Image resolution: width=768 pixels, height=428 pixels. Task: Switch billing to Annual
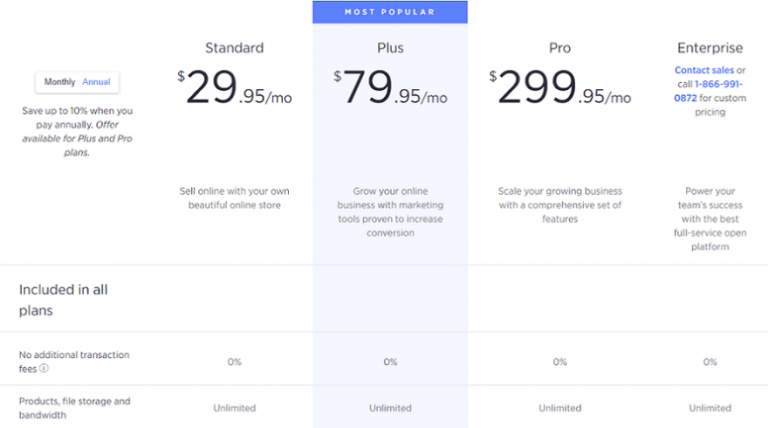point(96,82)
